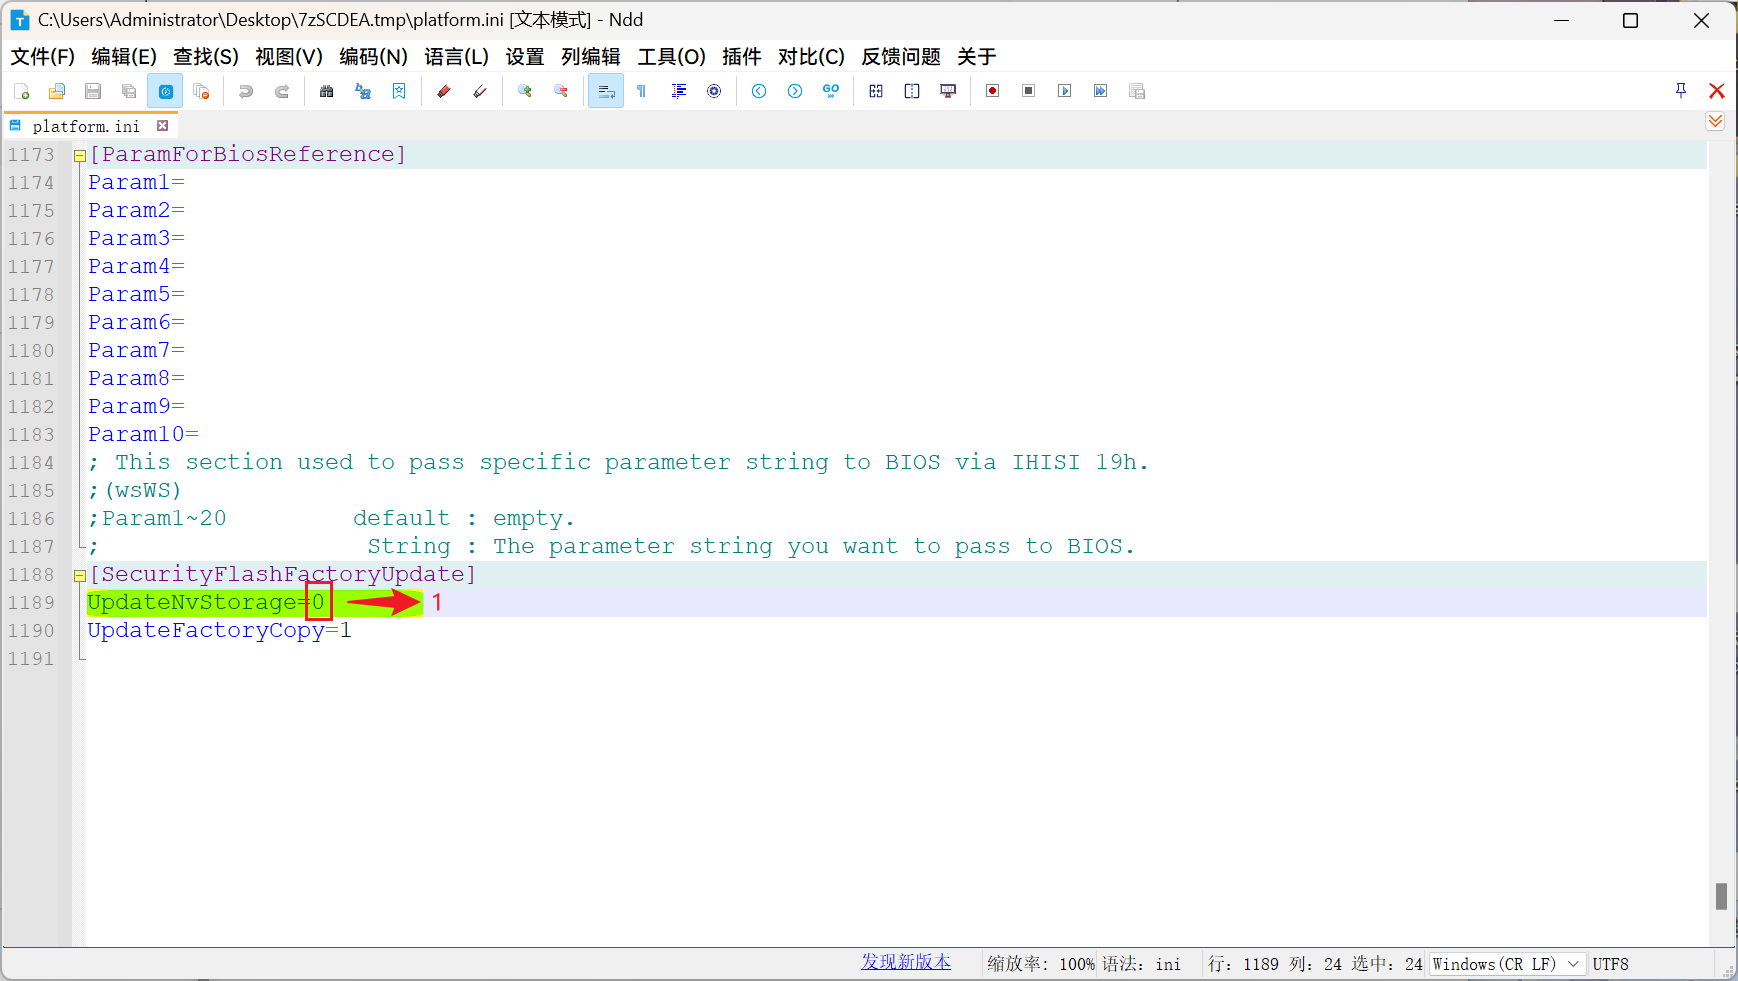Click the split-view bracket icon
1738x981 pixels.
pyautogui.click(x=912, y=91)
